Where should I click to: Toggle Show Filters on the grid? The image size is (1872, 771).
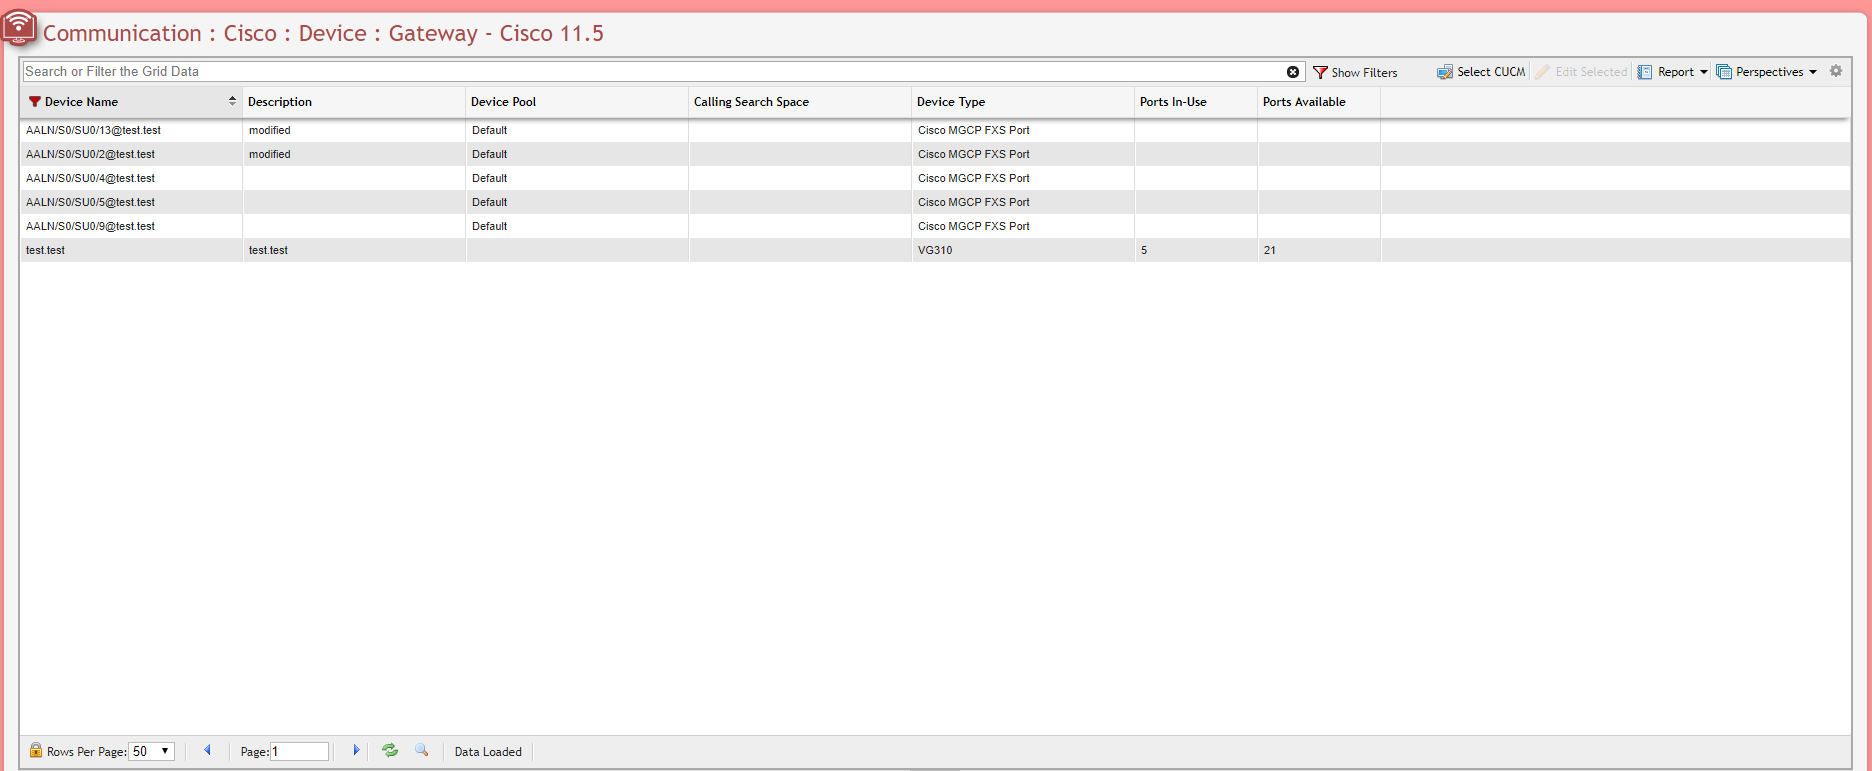pyautogui.click(x=1355, y=72)
